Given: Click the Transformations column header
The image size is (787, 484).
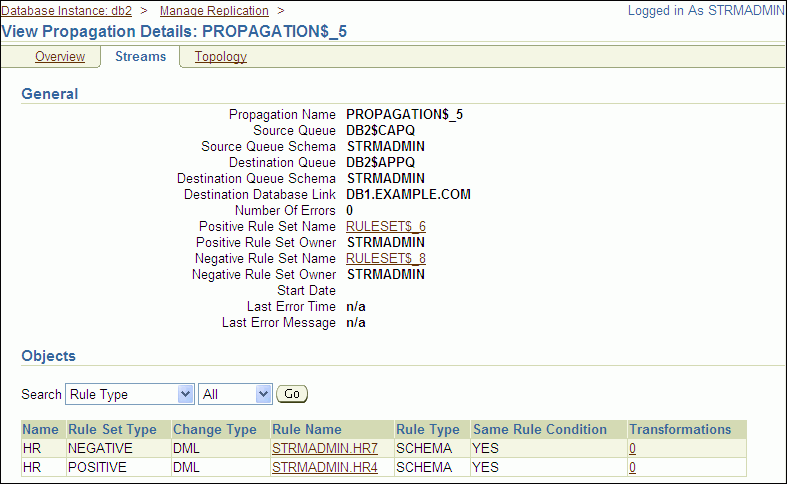Looking at the screenshot, I should [x=680, y=430].
